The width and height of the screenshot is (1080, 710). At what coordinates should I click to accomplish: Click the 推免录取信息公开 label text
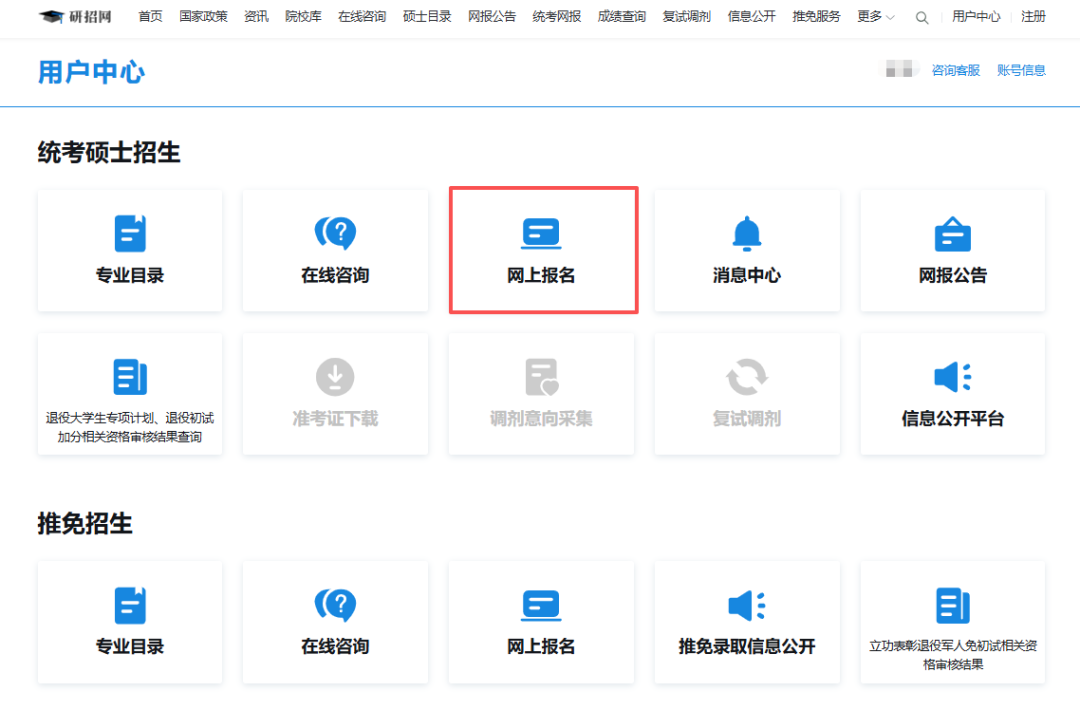click(x=747, y=647)
